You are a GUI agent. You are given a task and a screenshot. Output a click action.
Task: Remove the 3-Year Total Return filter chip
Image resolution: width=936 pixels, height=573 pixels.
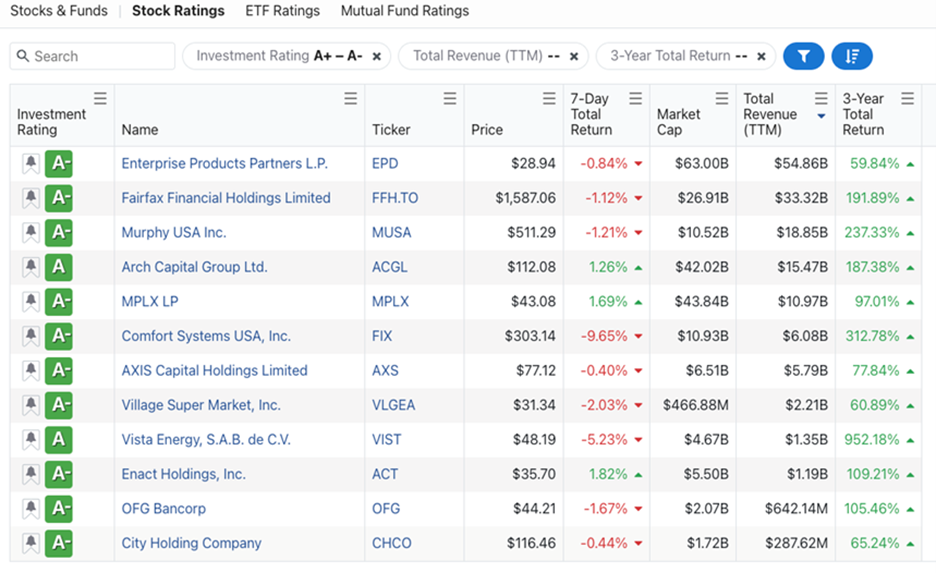click(761, 56)
